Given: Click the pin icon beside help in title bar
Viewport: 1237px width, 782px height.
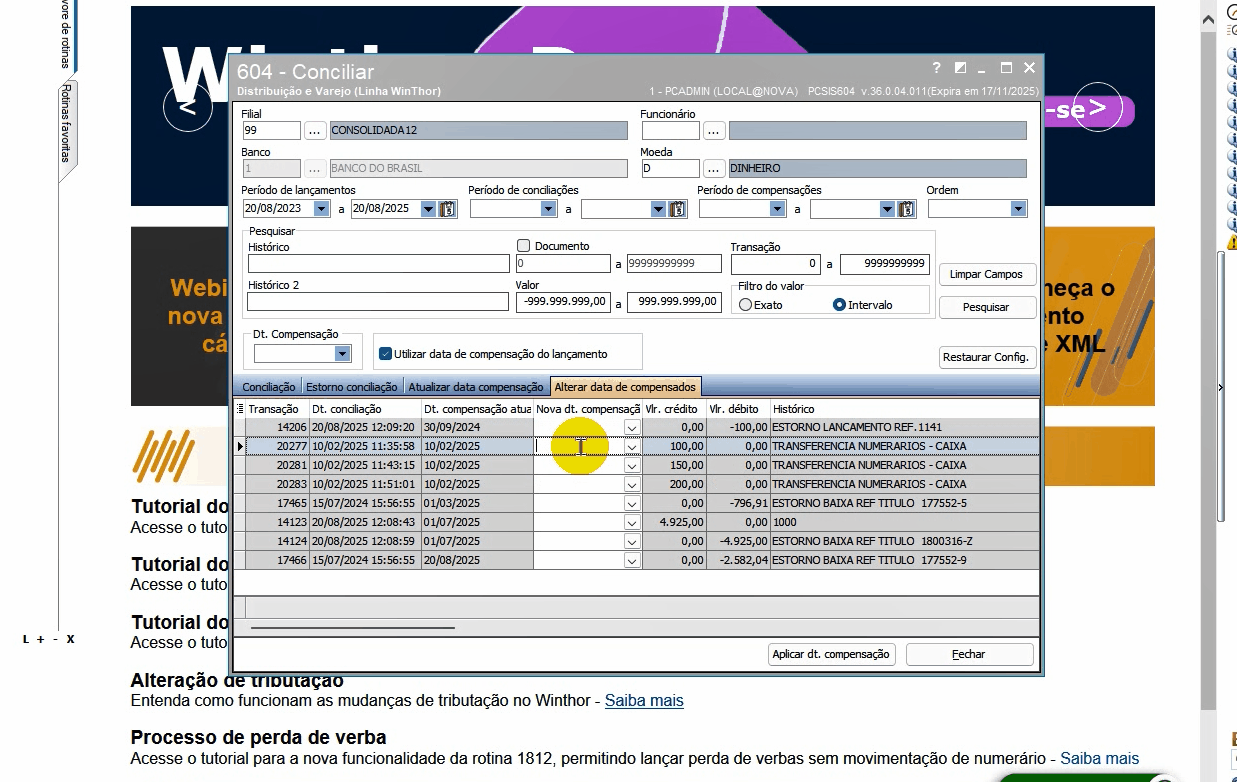Looking at the screenshot, I should pyautogui.click(x=960, y=68).
